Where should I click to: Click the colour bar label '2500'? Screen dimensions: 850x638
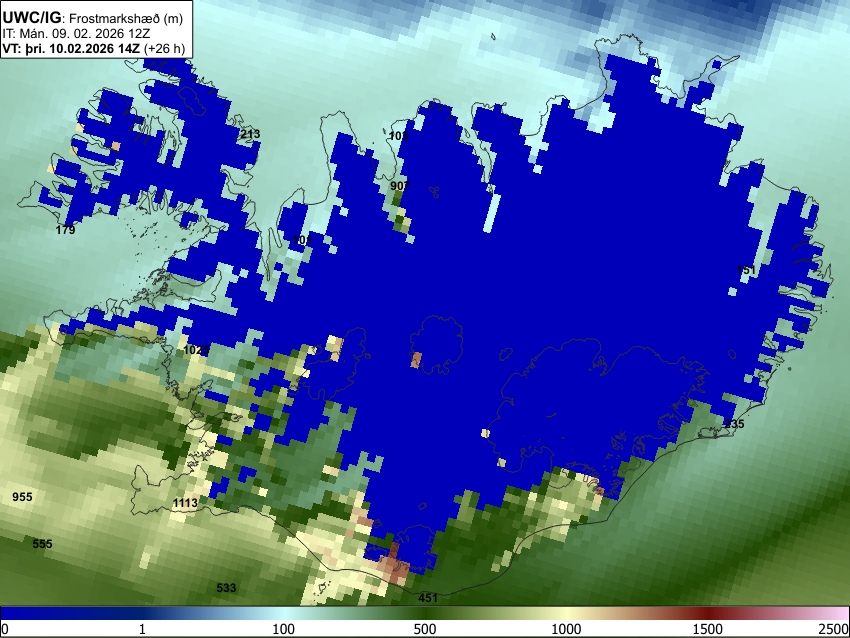pyautogui.click(x=834, y=629)
